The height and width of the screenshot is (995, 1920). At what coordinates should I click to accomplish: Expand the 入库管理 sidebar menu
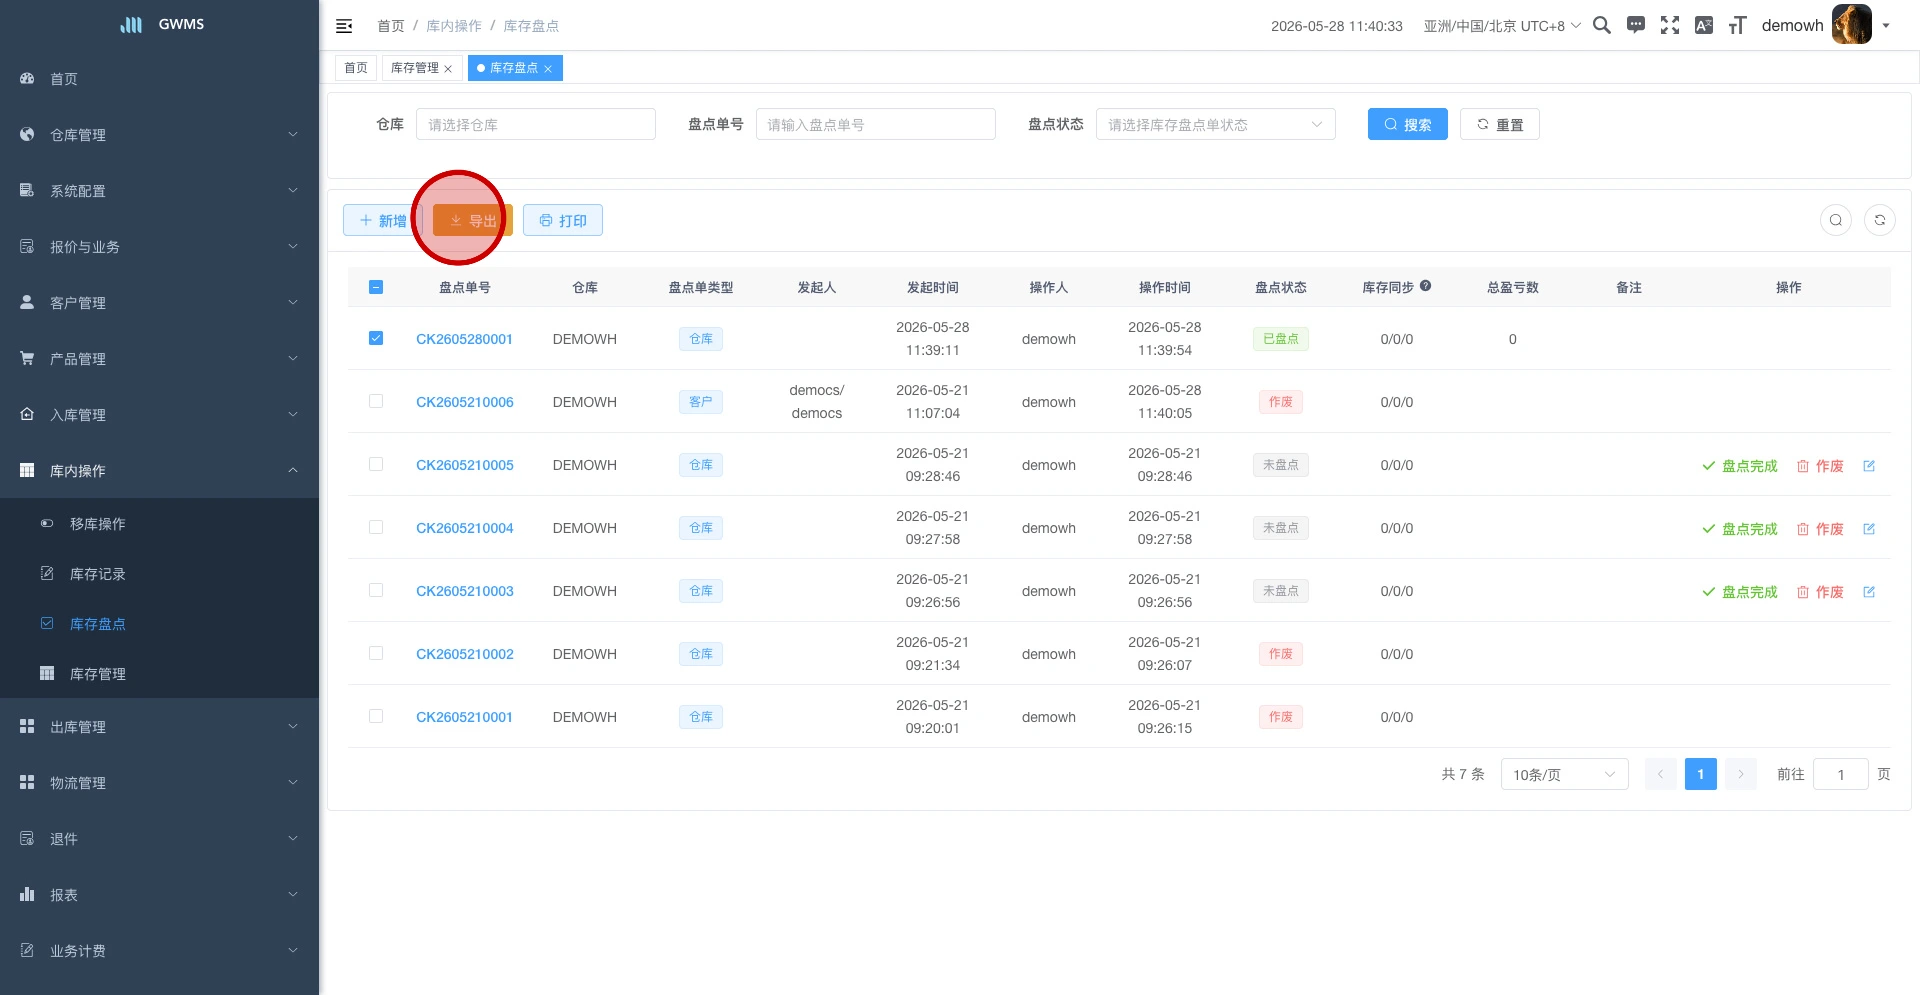159,414
